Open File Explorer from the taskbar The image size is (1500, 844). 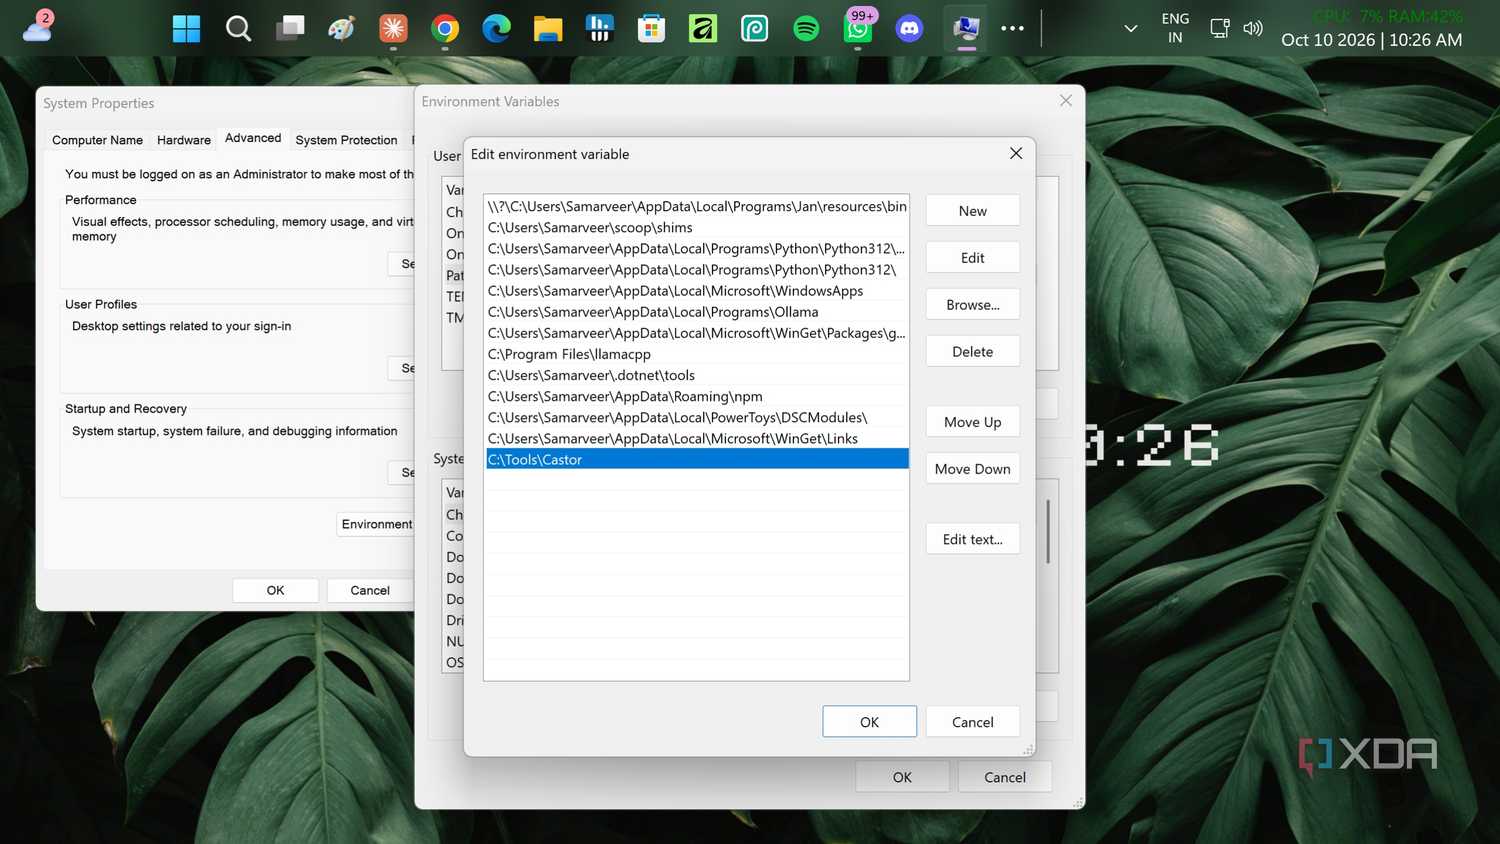(548, 29)
